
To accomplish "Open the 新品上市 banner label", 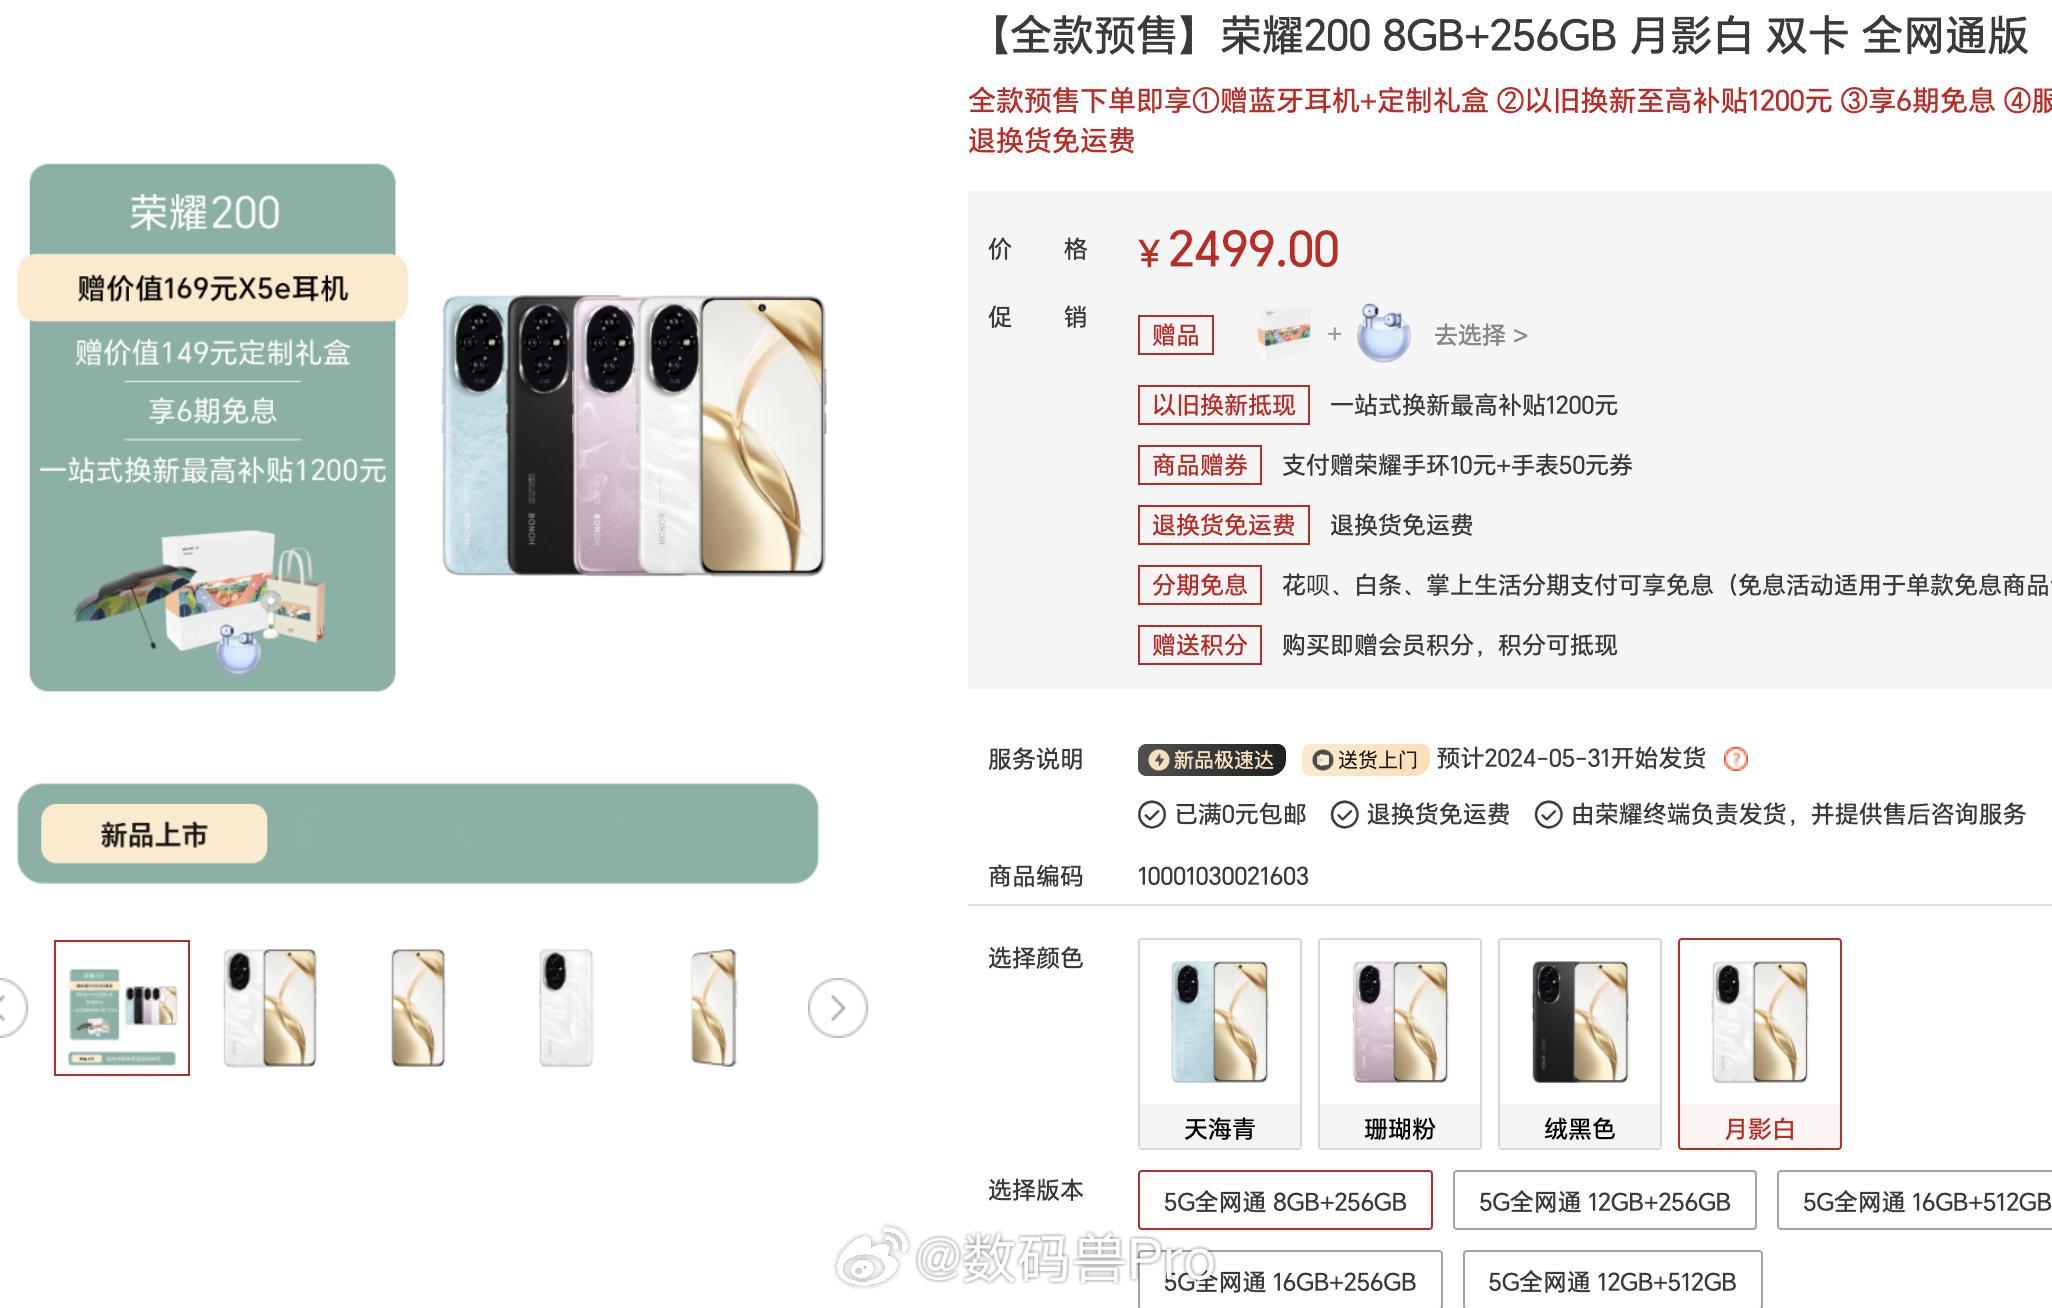I will 154,834.
